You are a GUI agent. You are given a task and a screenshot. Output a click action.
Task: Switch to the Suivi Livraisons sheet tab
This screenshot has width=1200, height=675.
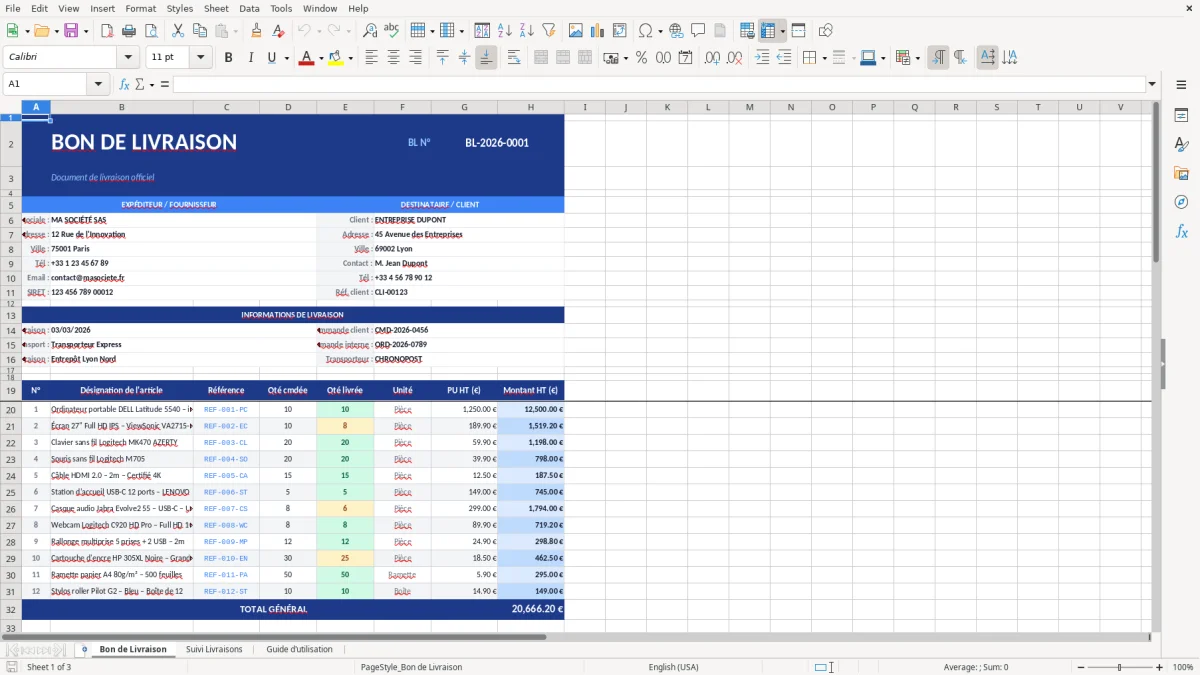click(212, 649)
